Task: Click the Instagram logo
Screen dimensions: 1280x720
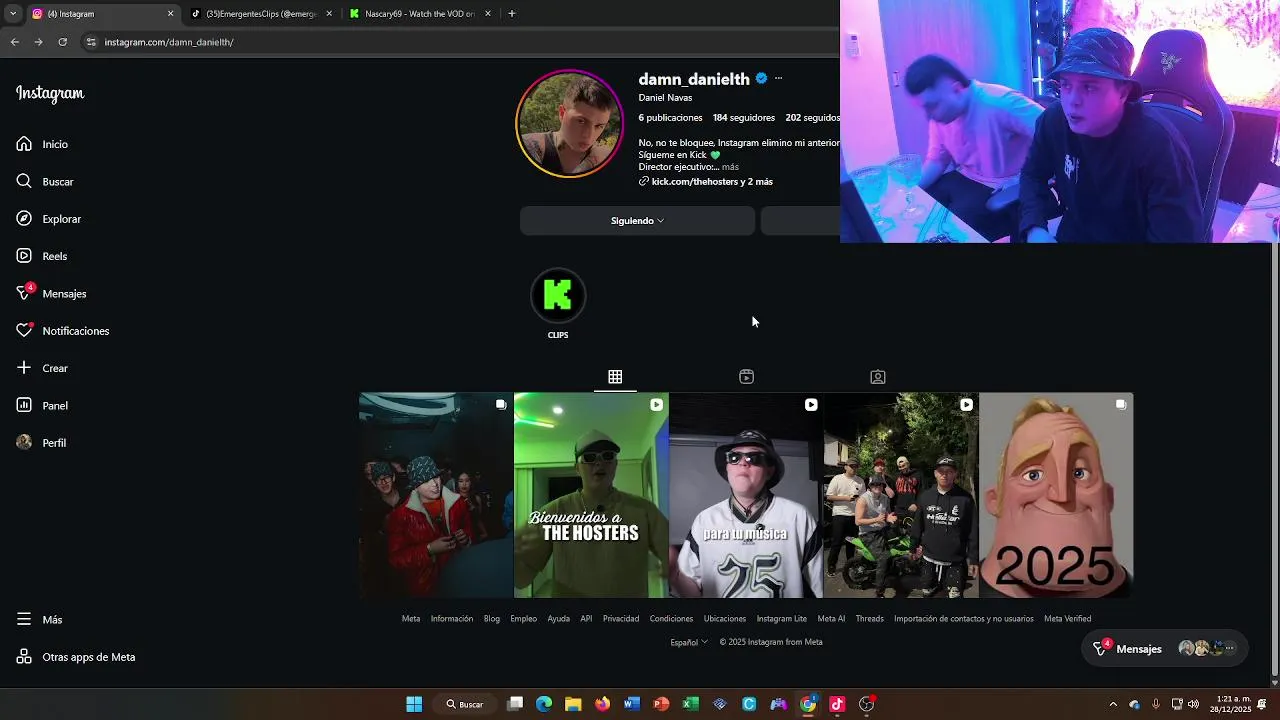Action: pyautogui.click(x=50, y=93)
